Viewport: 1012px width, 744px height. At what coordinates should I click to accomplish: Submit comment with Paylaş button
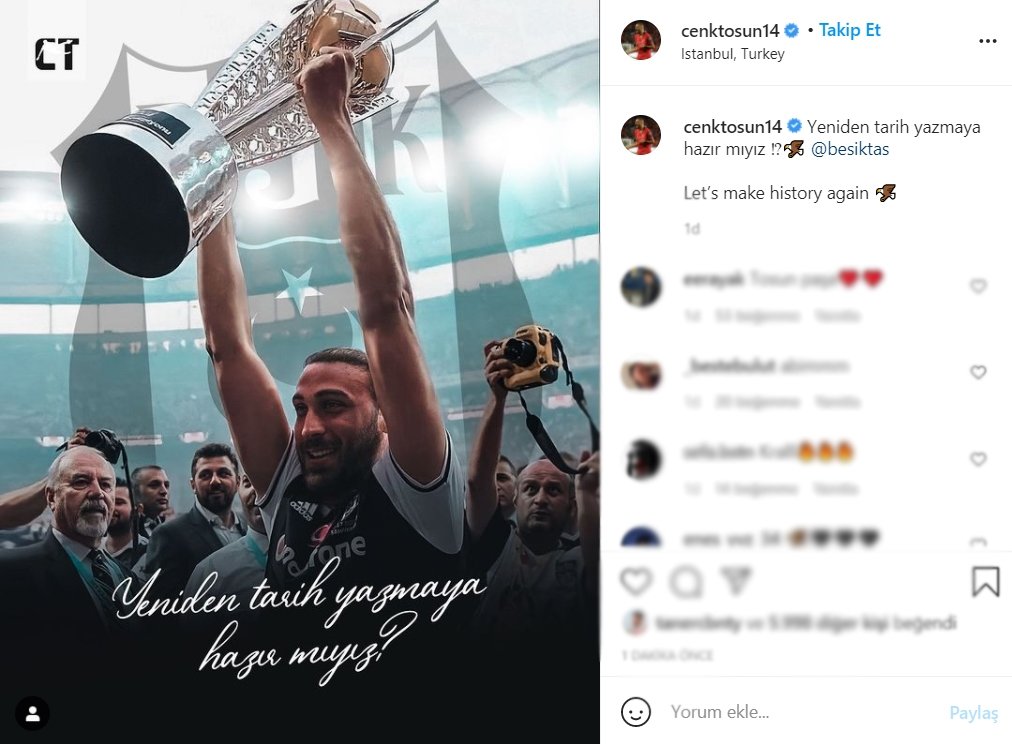tap(973, 712)
